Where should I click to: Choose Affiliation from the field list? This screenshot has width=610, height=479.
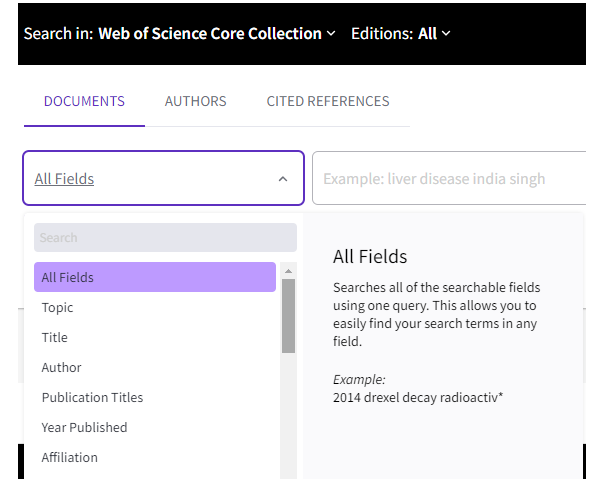point(155,457)
